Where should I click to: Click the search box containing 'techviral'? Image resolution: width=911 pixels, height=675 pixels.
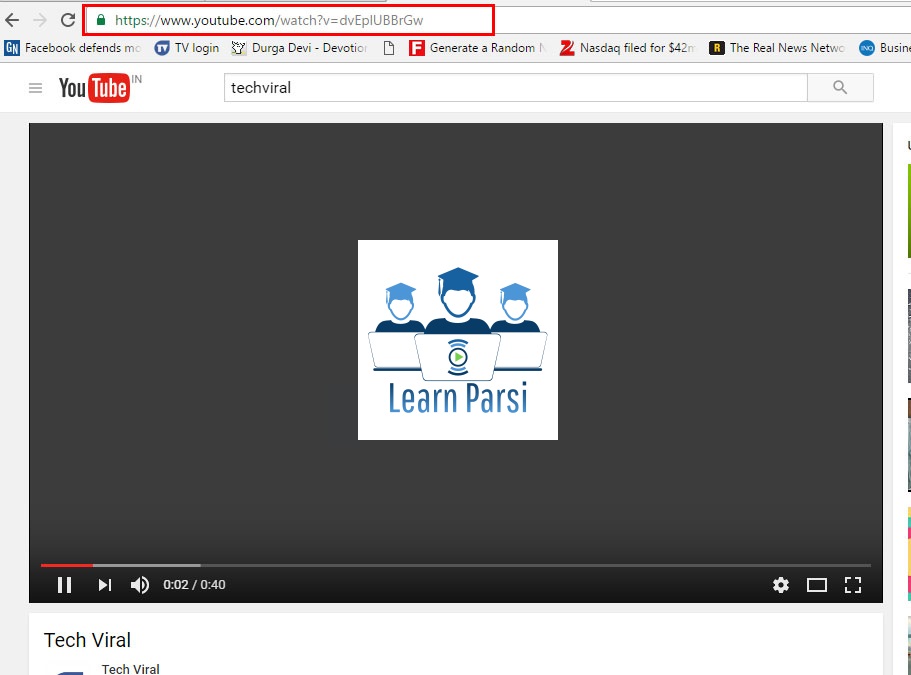[515, 88]
